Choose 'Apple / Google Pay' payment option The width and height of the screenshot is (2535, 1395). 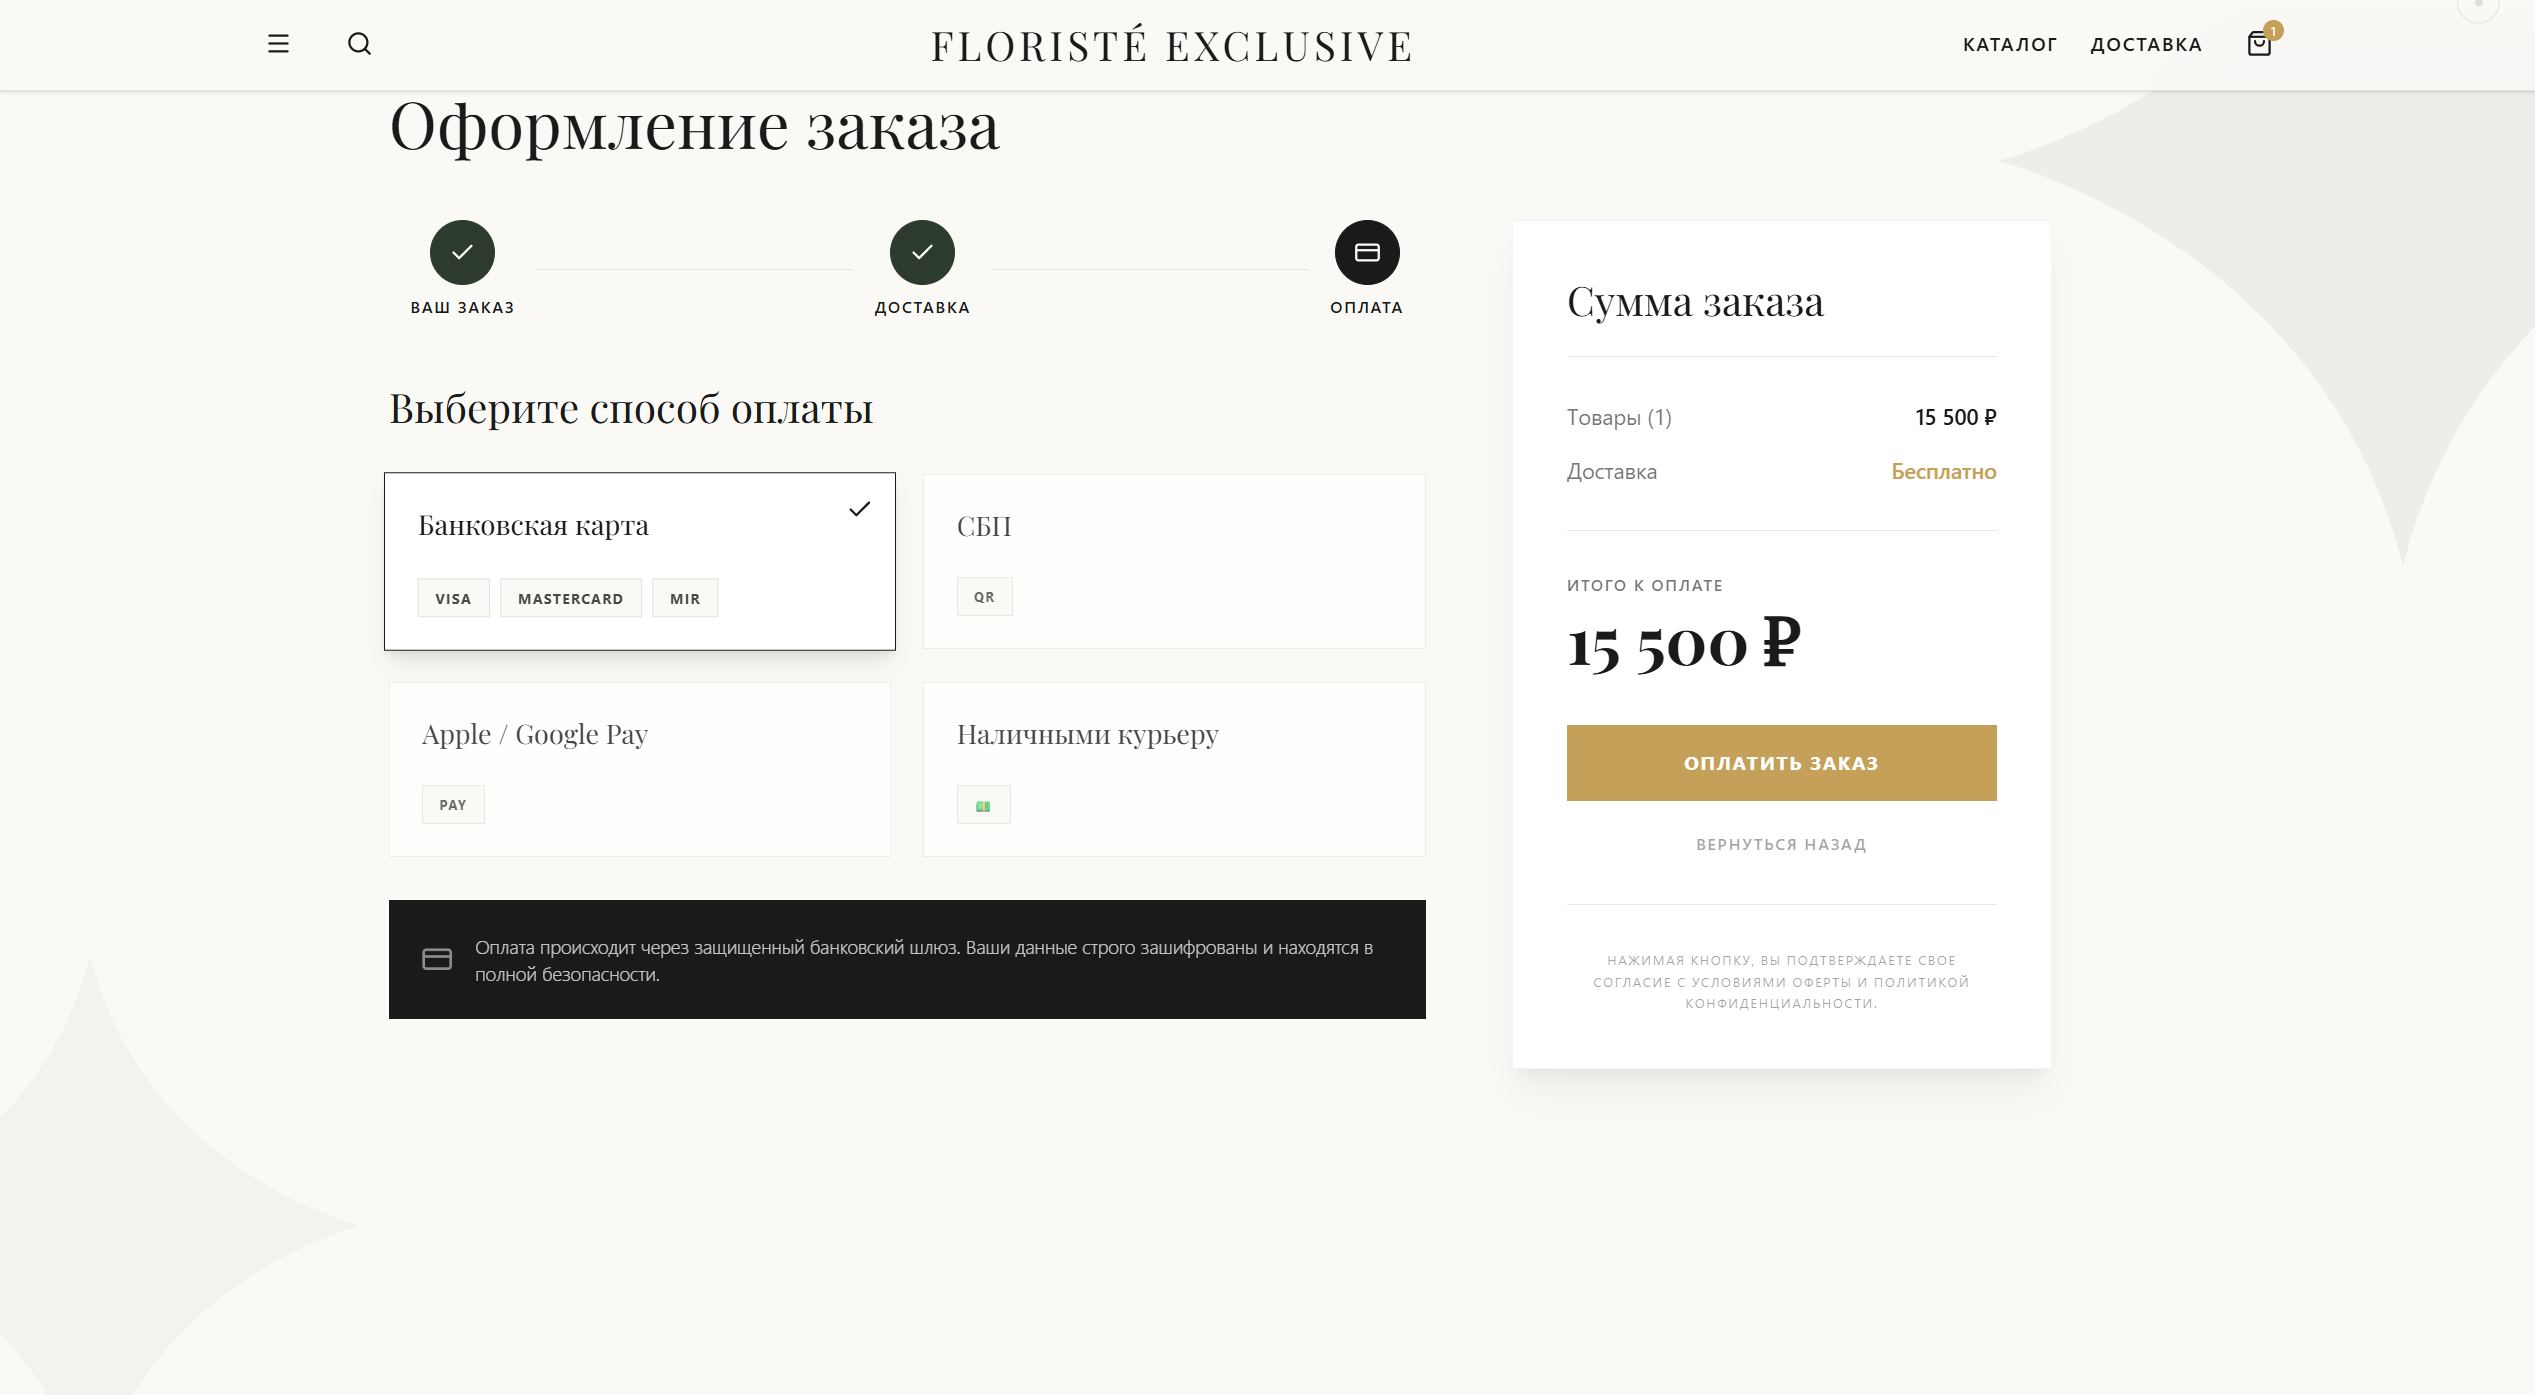coord(640,768)
